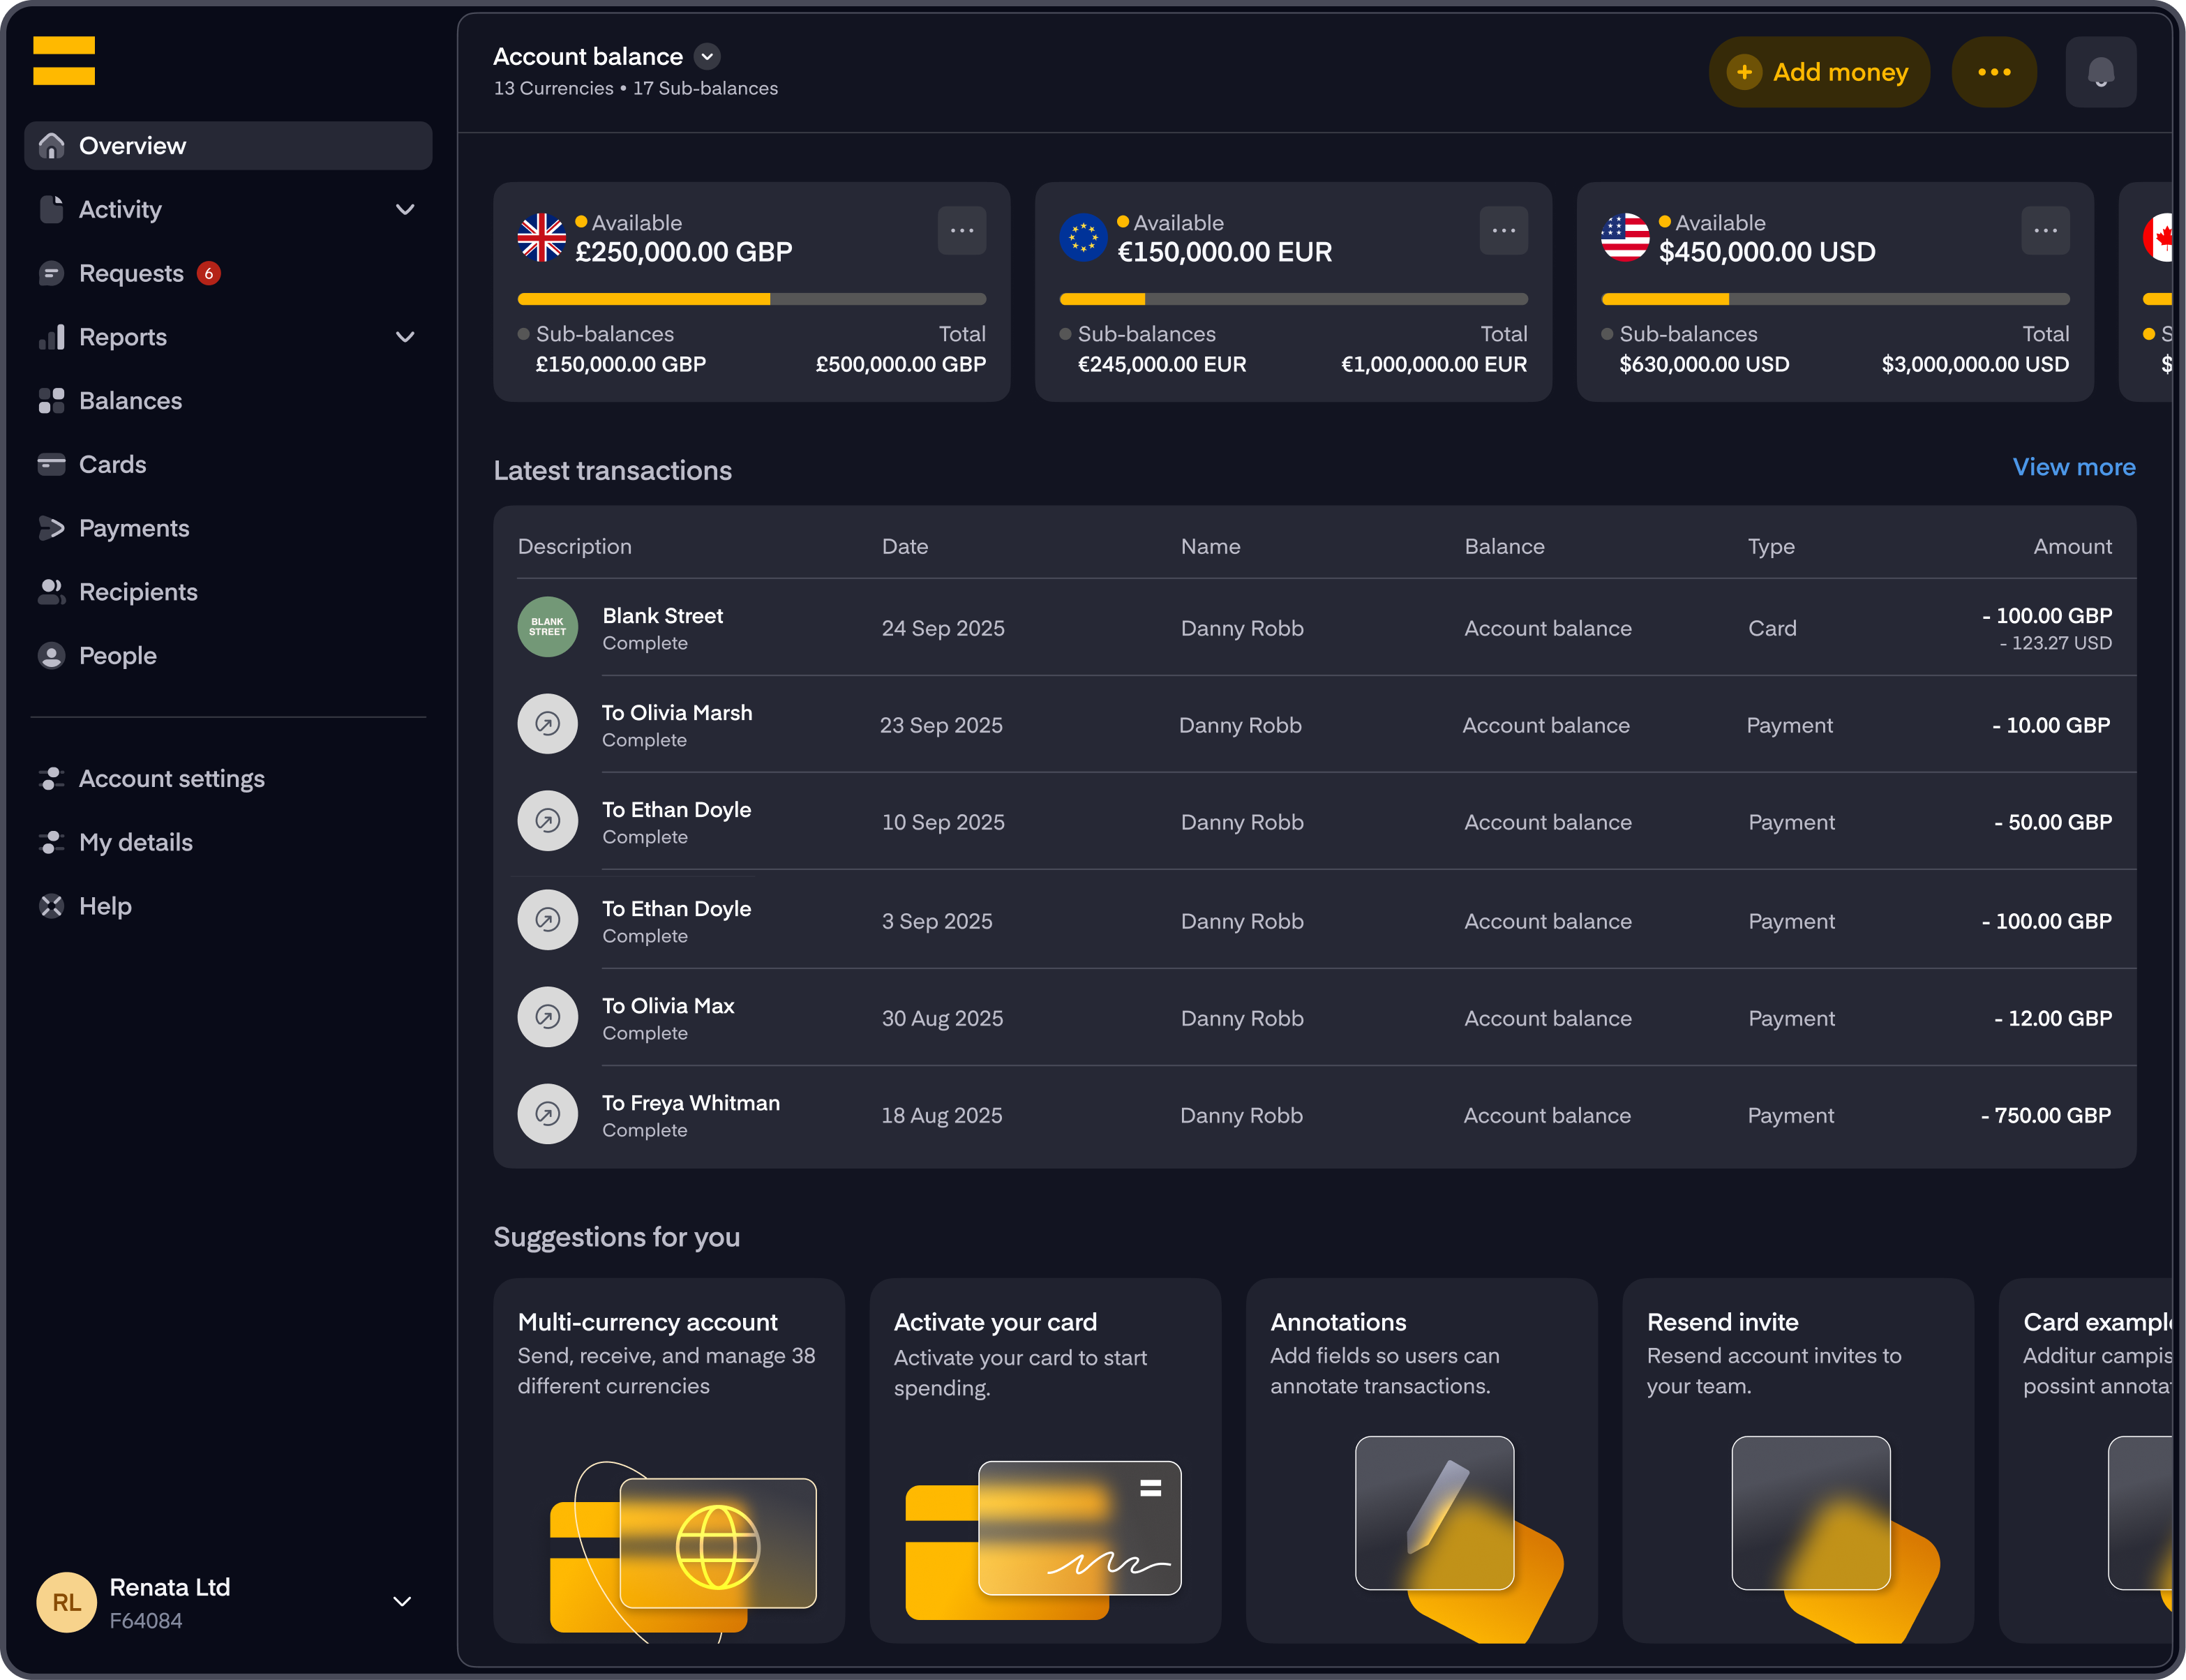The height and width of the screenshot is (1680, 2186).
Task: Click the GBP available balance progress bar
Action: [751, 299]
